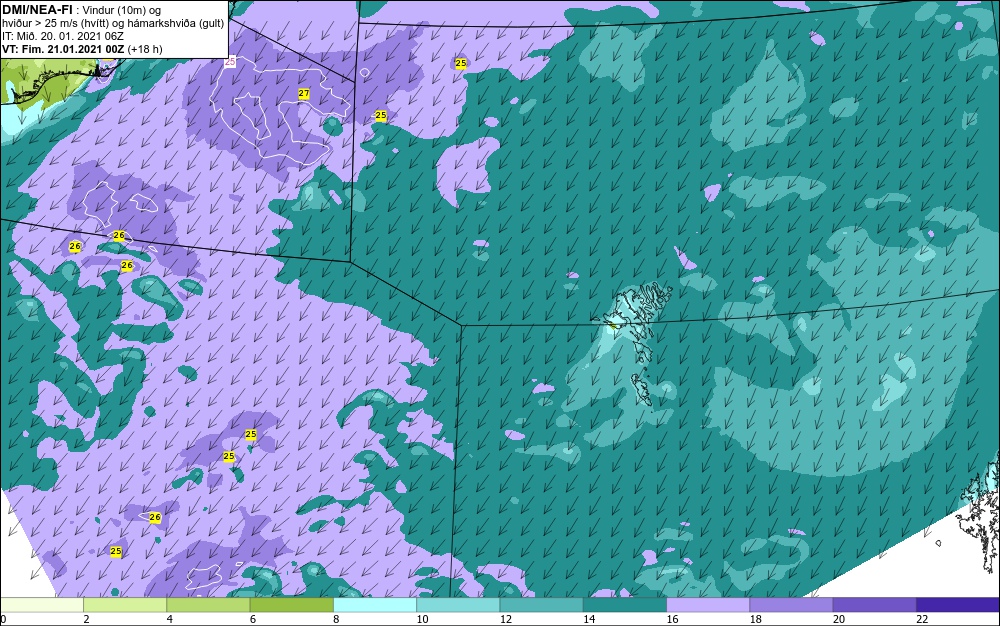The width and height of the screenshot is (1000, 626).
Task: Click the 8–10 m/s light cyan legend swatch
Action: point(375,605)
